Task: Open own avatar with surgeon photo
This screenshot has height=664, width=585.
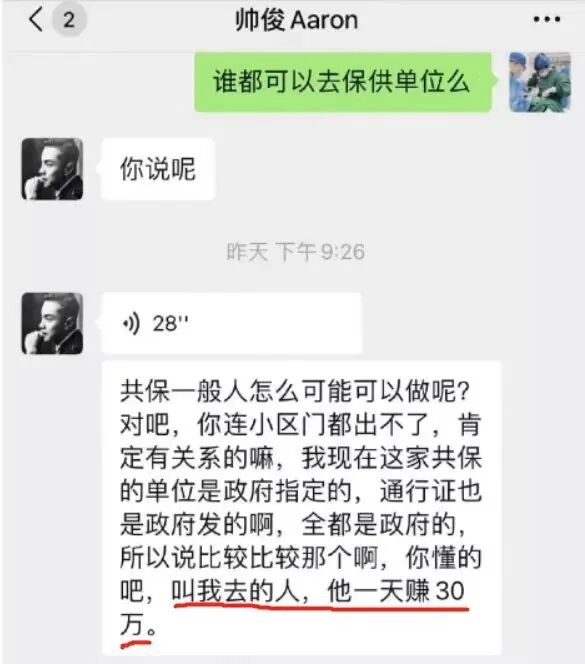Action: [x=540, y=83]
